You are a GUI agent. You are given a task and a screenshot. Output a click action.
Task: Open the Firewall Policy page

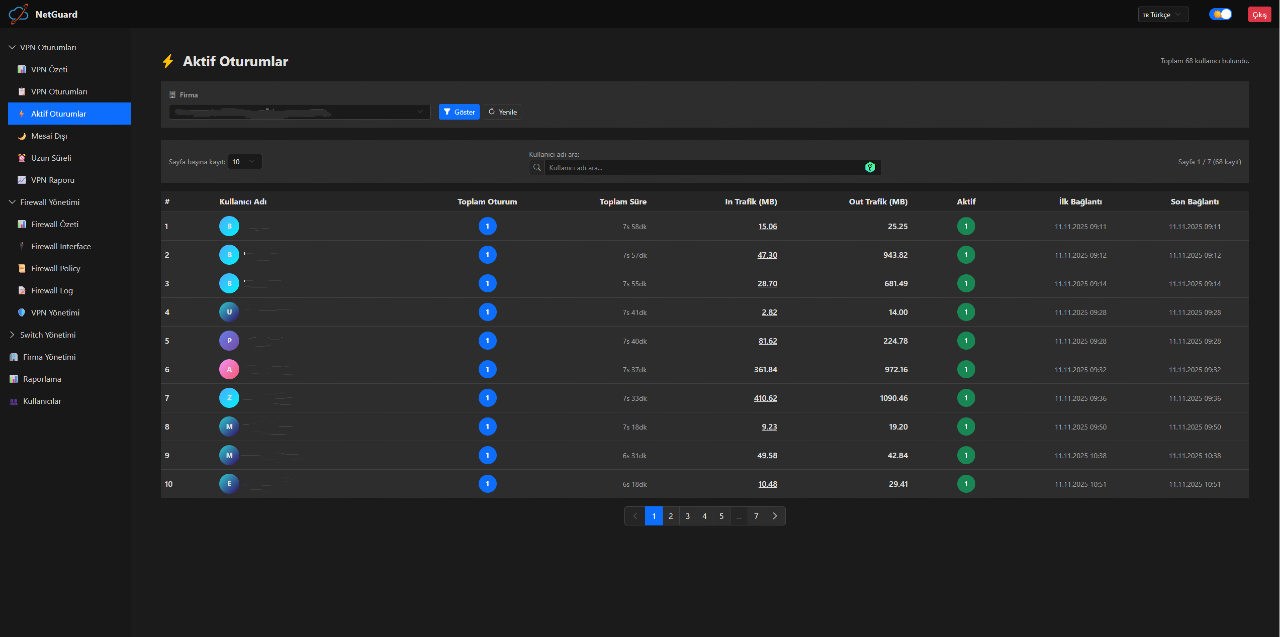tap(55, 269)
